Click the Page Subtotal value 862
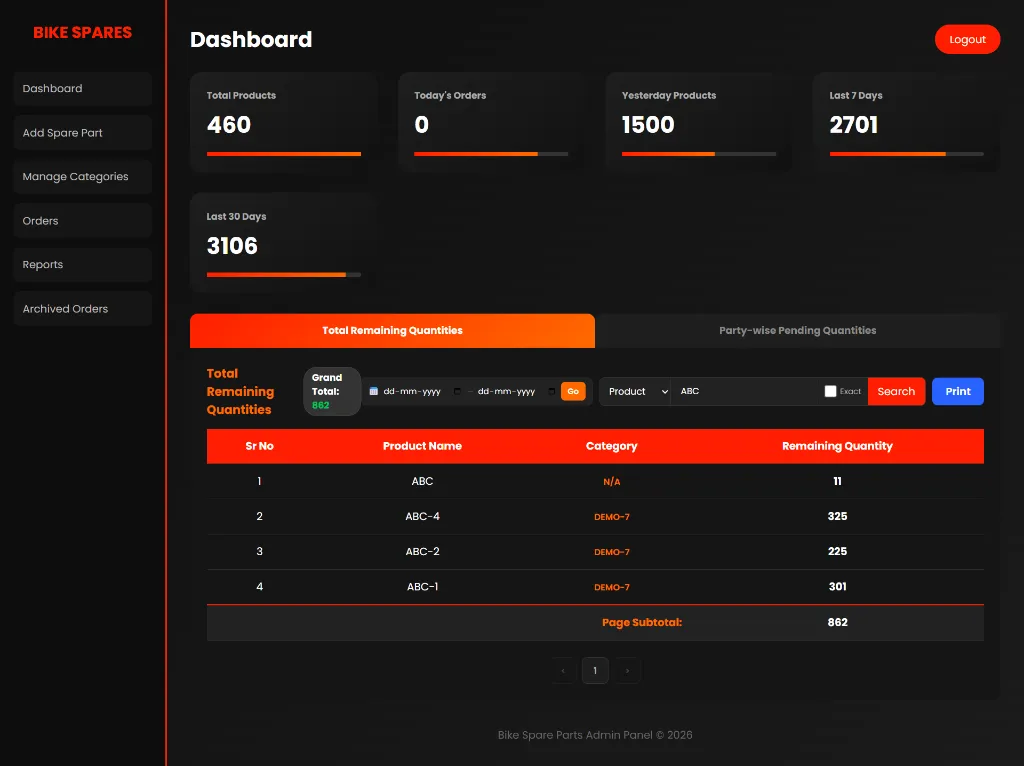 pyautogui.click(x=837, y=623)
